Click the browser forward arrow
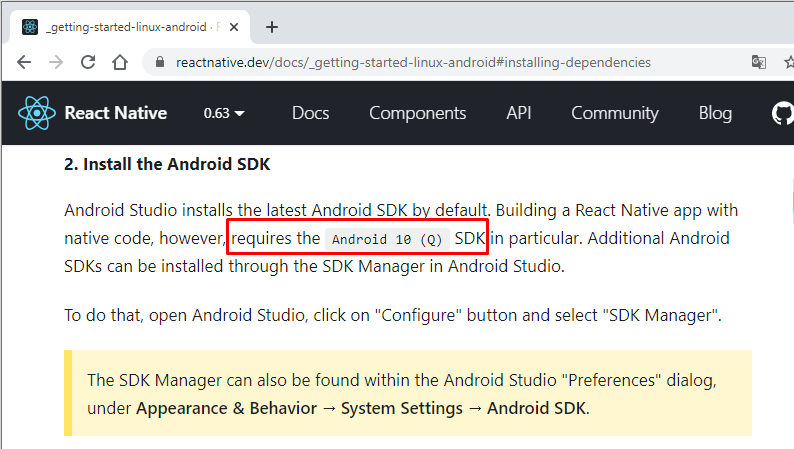This screenshot has height=449, width=794. click(56, 62)
